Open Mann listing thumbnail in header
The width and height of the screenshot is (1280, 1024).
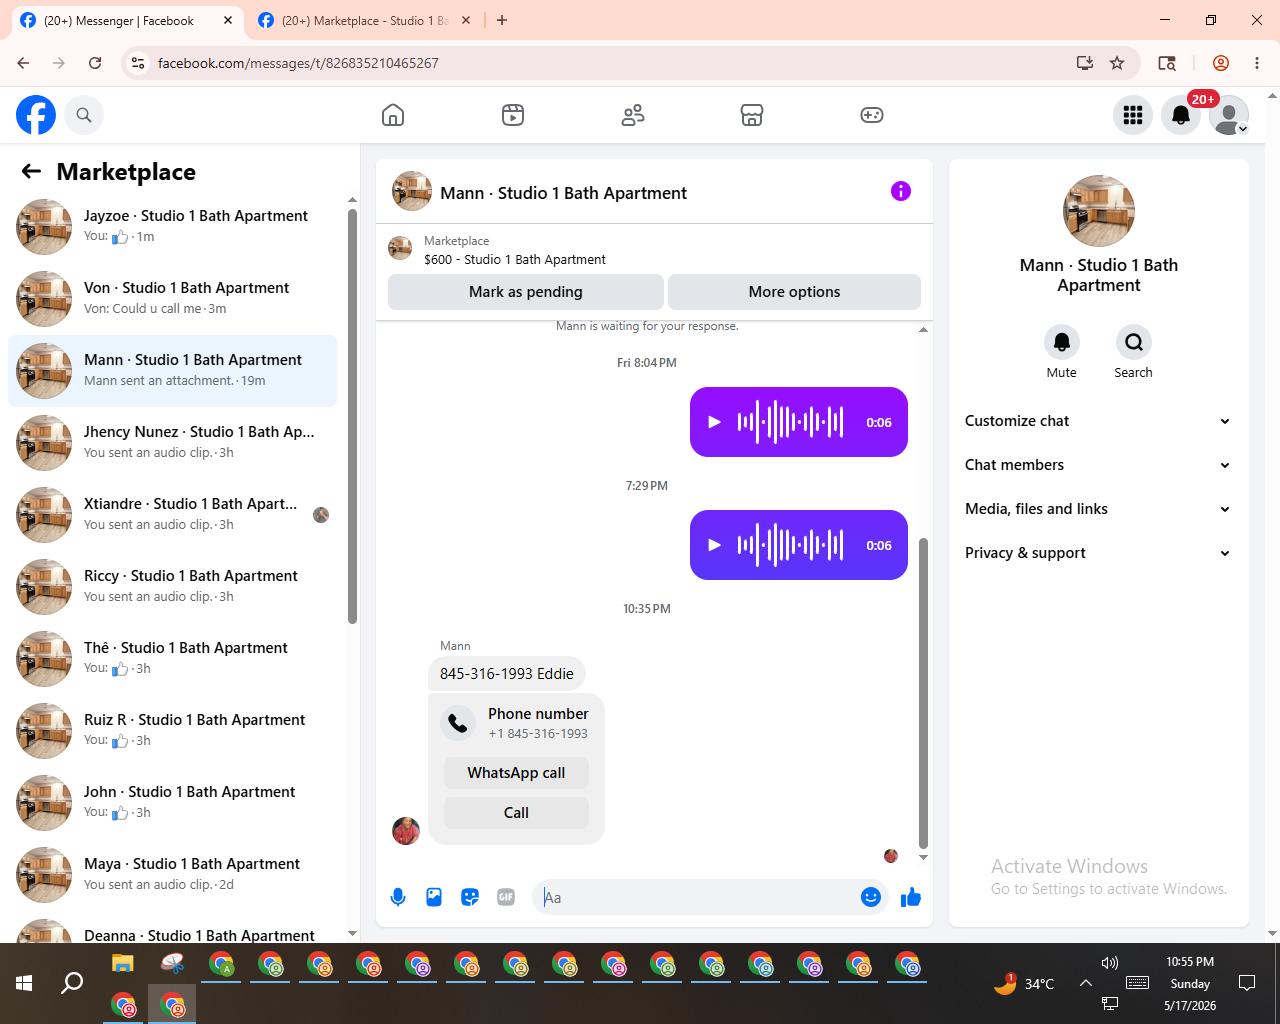[x=412, y=191]
